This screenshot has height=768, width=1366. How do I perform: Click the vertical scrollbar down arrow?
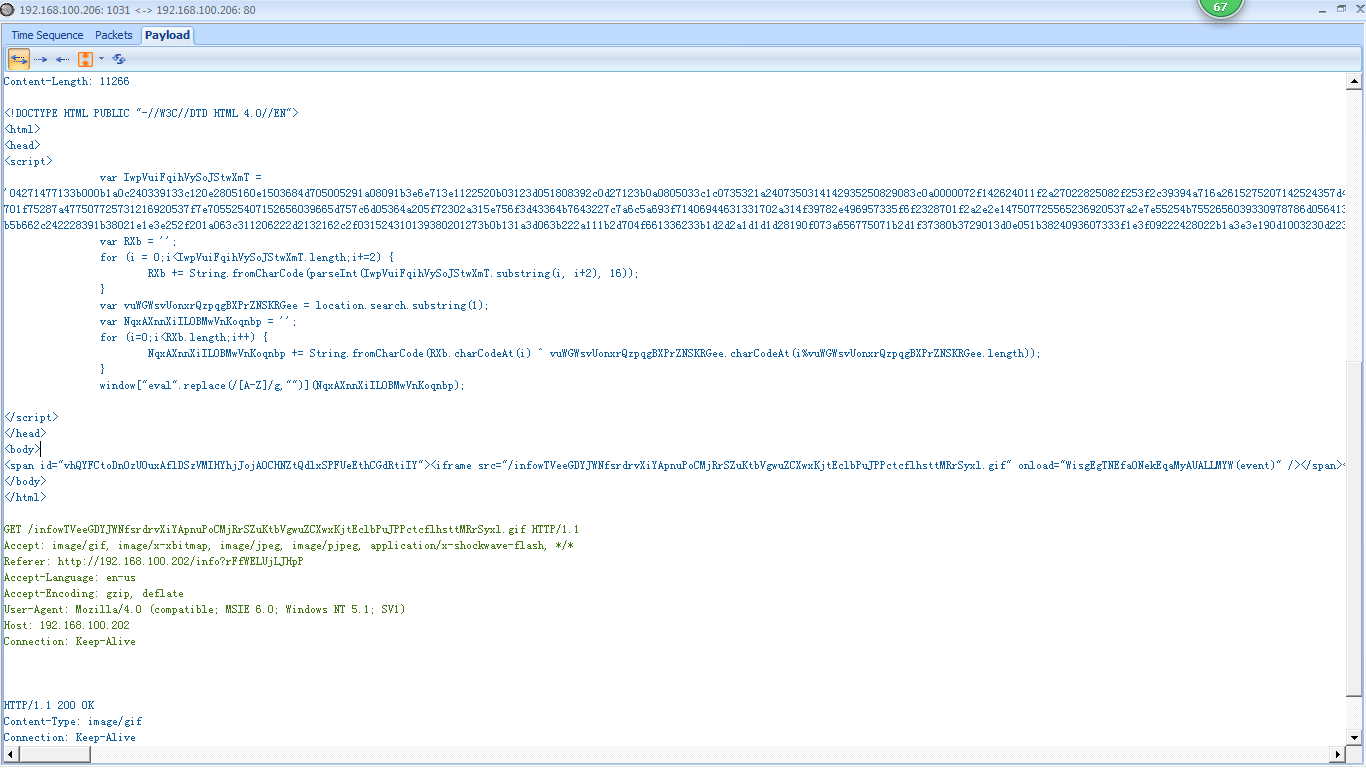pos(1355,737)
